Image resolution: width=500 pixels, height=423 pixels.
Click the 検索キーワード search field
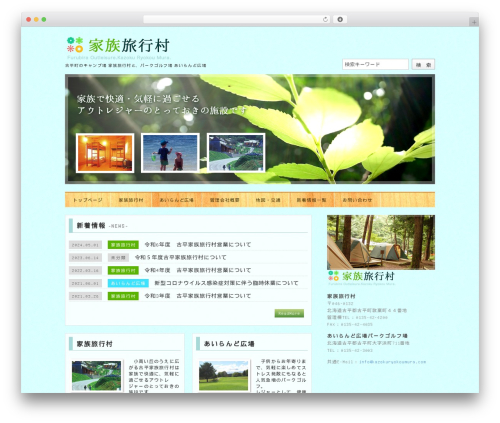[x=375, y=64]
